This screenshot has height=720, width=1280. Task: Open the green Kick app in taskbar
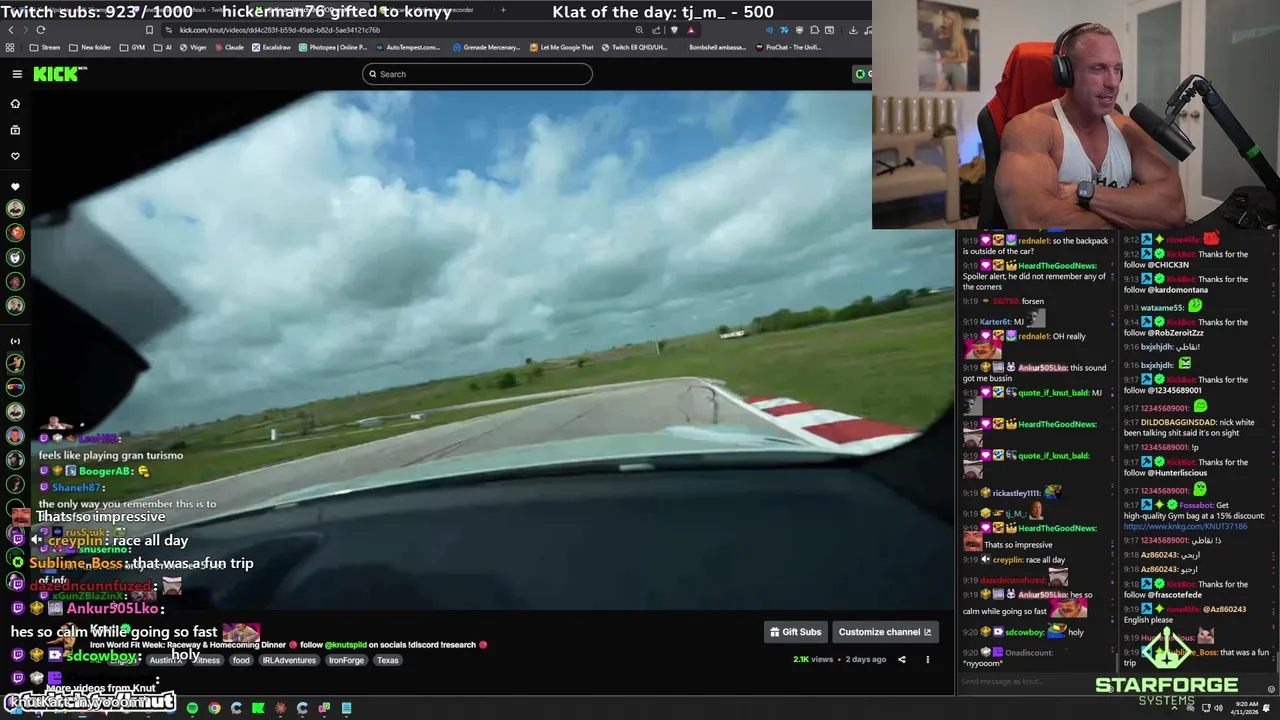pos(258,708)
